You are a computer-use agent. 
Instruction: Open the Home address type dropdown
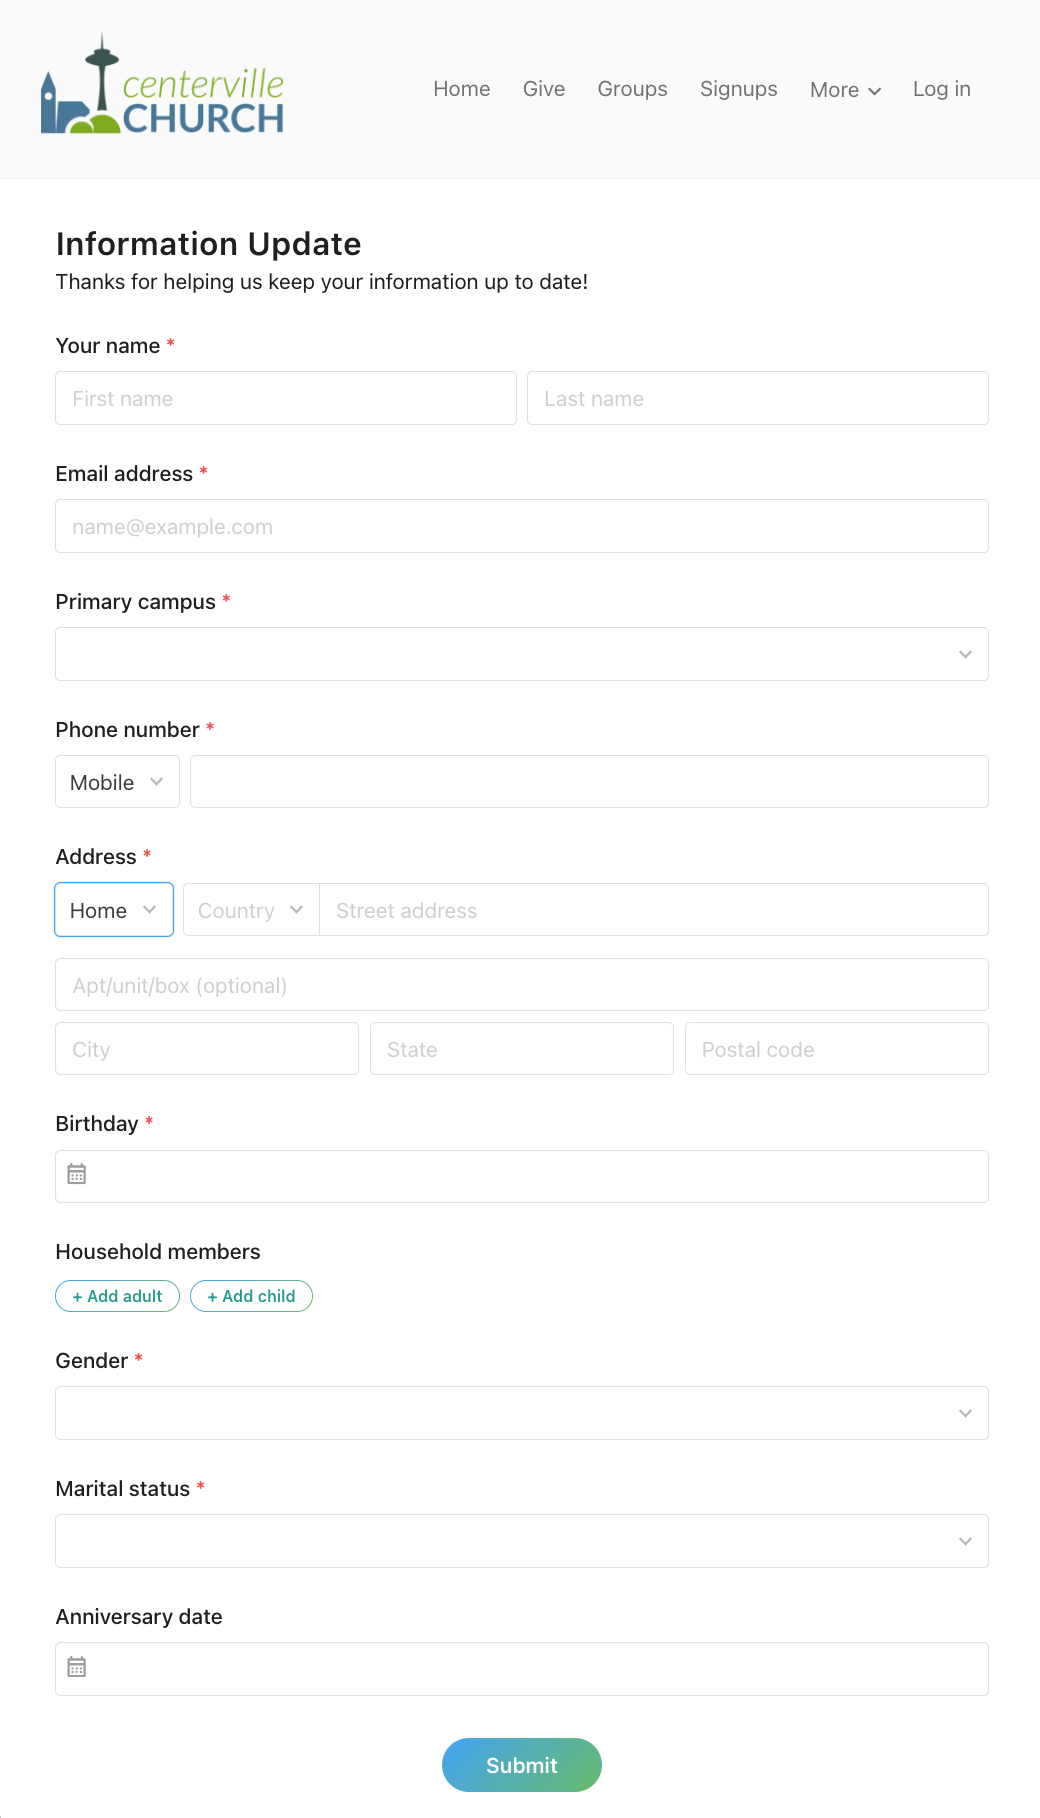[x=113, y=910]
